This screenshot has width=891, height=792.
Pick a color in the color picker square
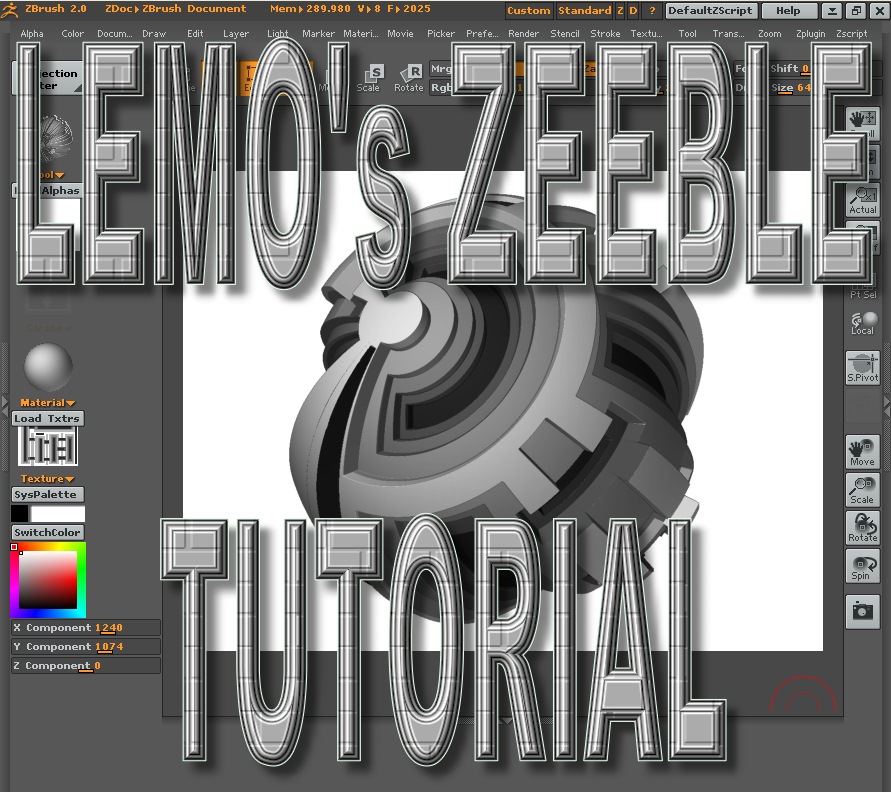tap(48, 580)
